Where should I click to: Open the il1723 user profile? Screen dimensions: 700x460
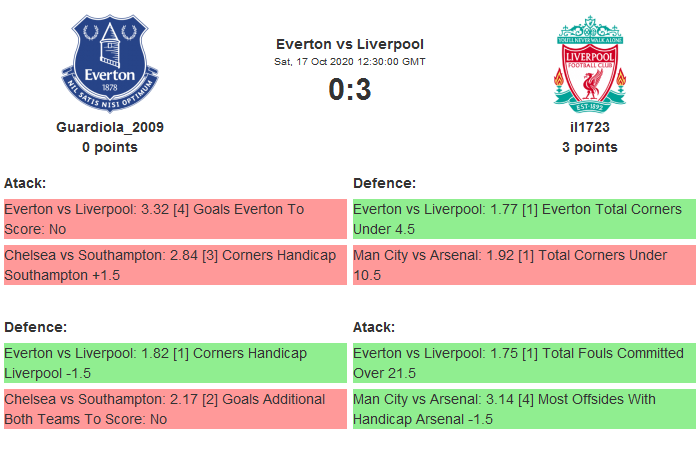click(590, 127)
